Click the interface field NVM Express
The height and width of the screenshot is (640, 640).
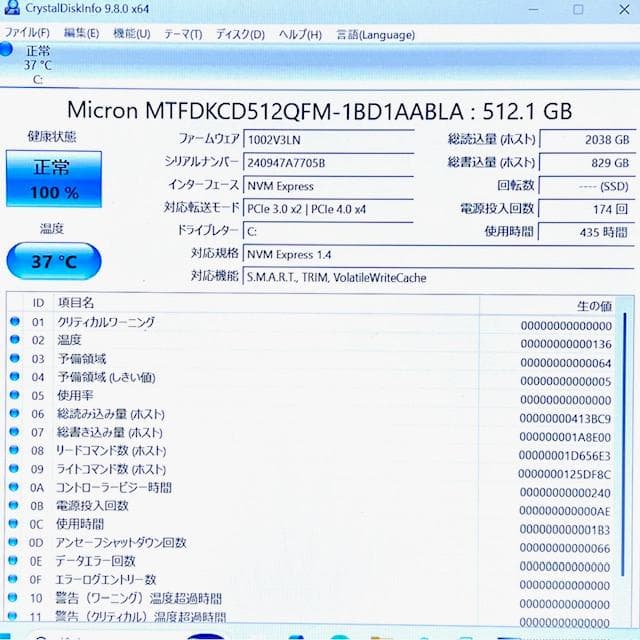pos(329,186)
